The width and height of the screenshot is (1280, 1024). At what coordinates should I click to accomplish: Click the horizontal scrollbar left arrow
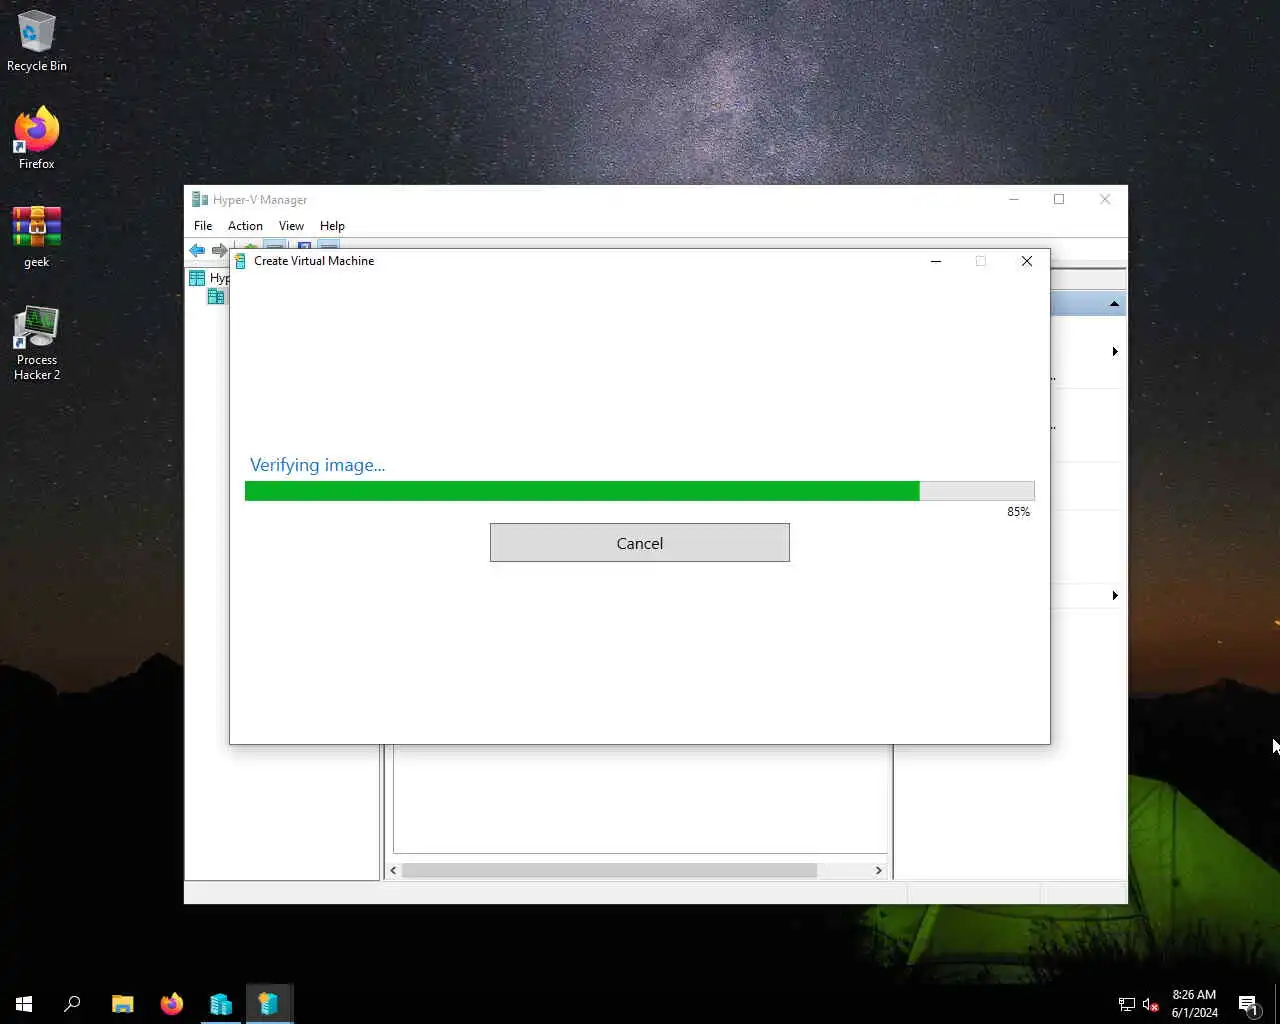tap(393, 870)
